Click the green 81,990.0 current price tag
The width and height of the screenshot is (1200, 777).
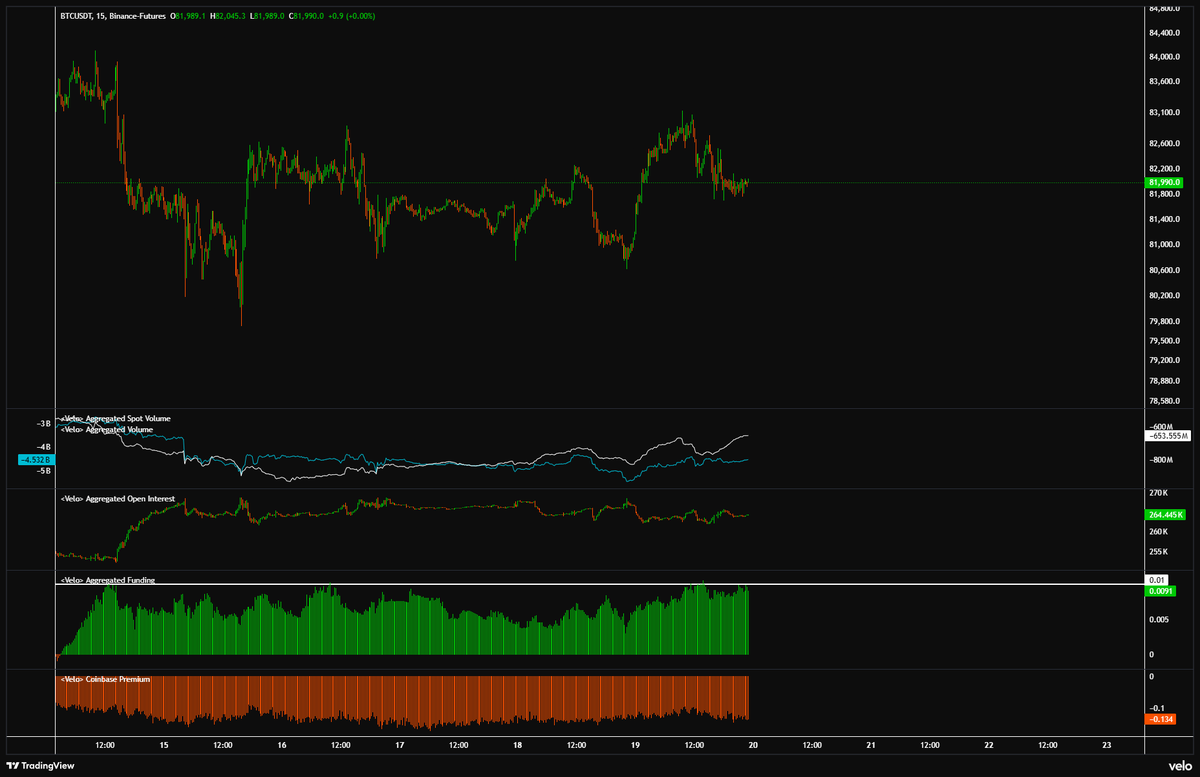click(1165, 182)
